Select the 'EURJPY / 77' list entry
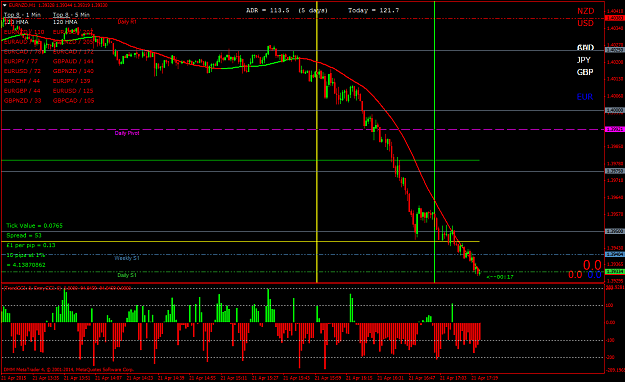The image size is (625, 382). click(21, 61)
